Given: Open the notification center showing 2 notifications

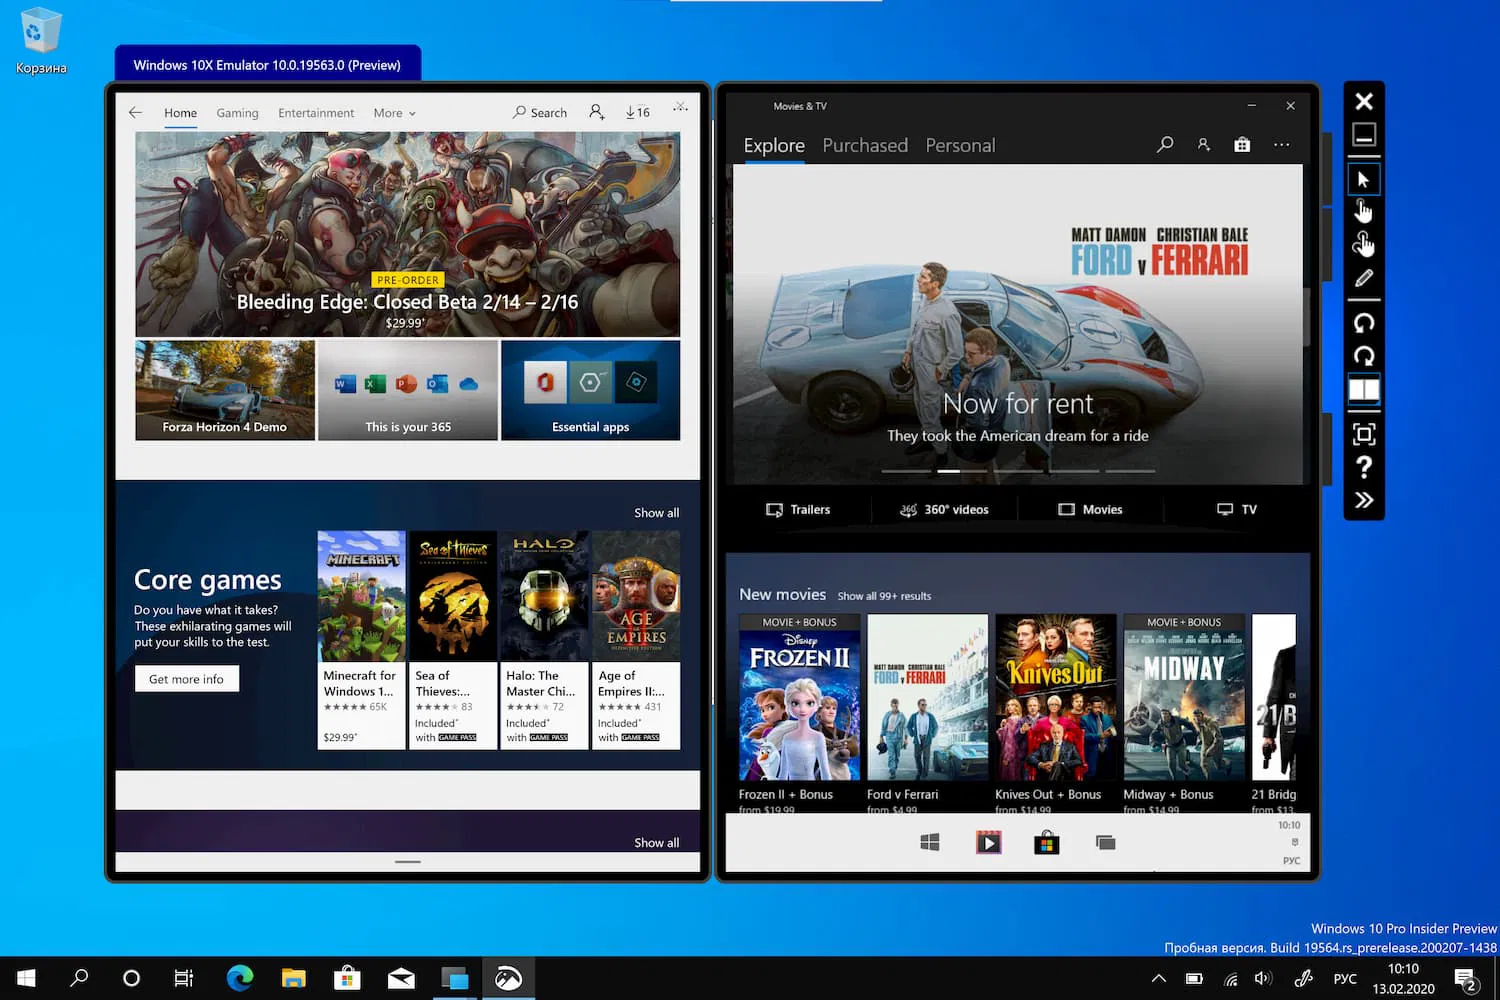Looking at the screenshot, I should click(1466, 979).
